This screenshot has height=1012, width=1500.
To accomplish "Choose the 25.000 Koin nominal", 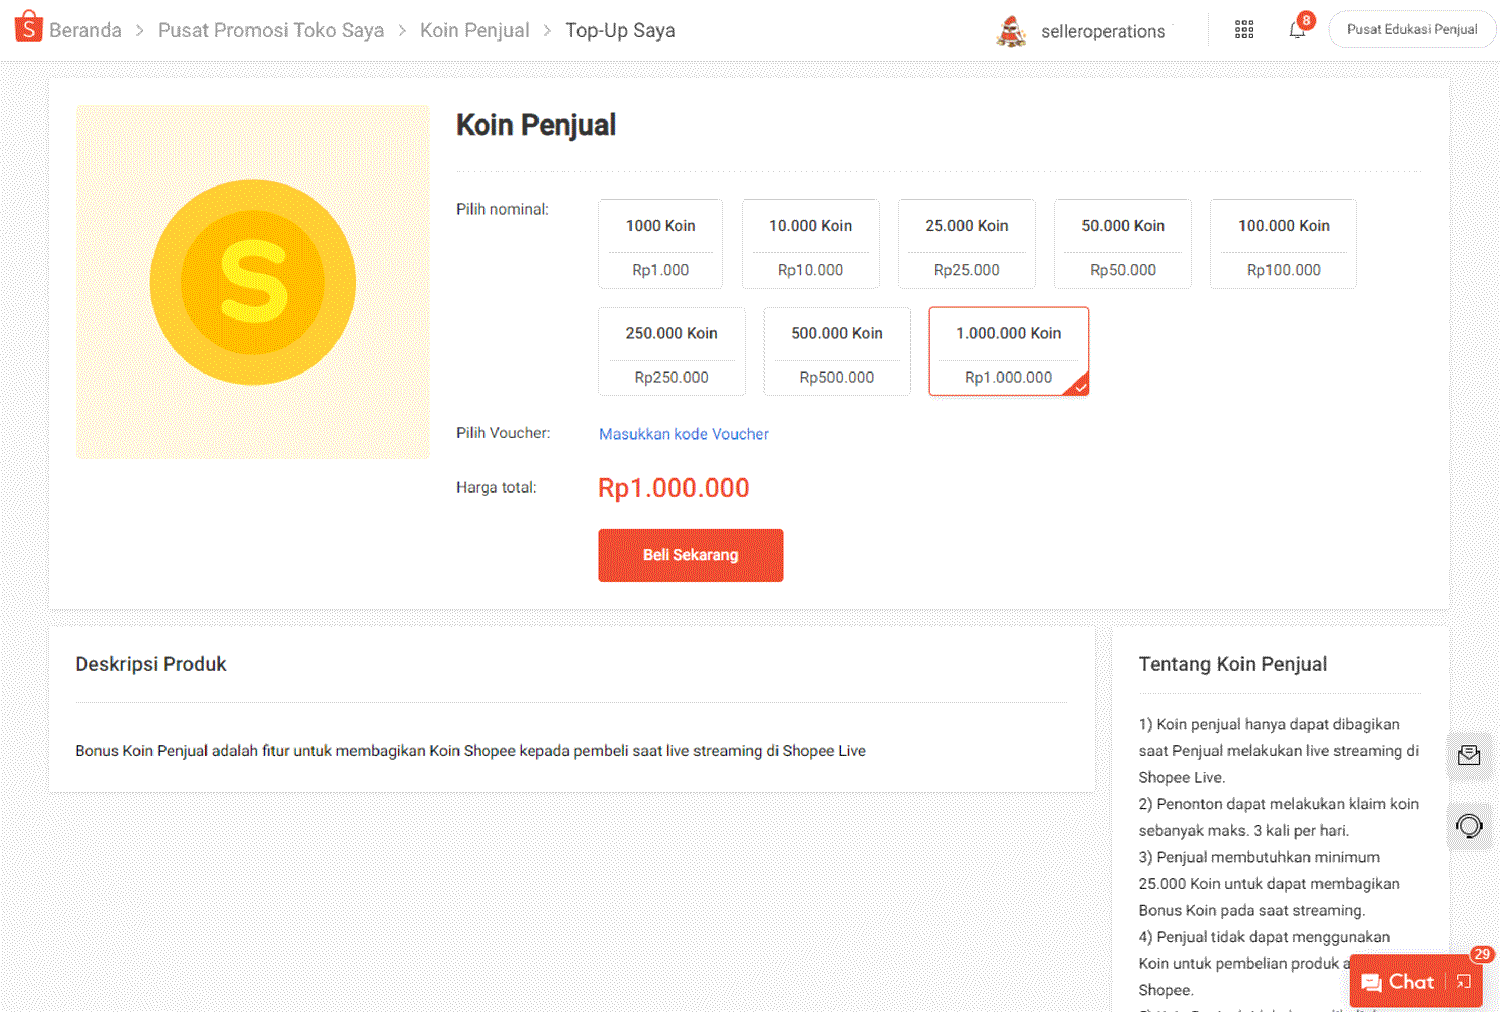I will click(x=967, y=244).
